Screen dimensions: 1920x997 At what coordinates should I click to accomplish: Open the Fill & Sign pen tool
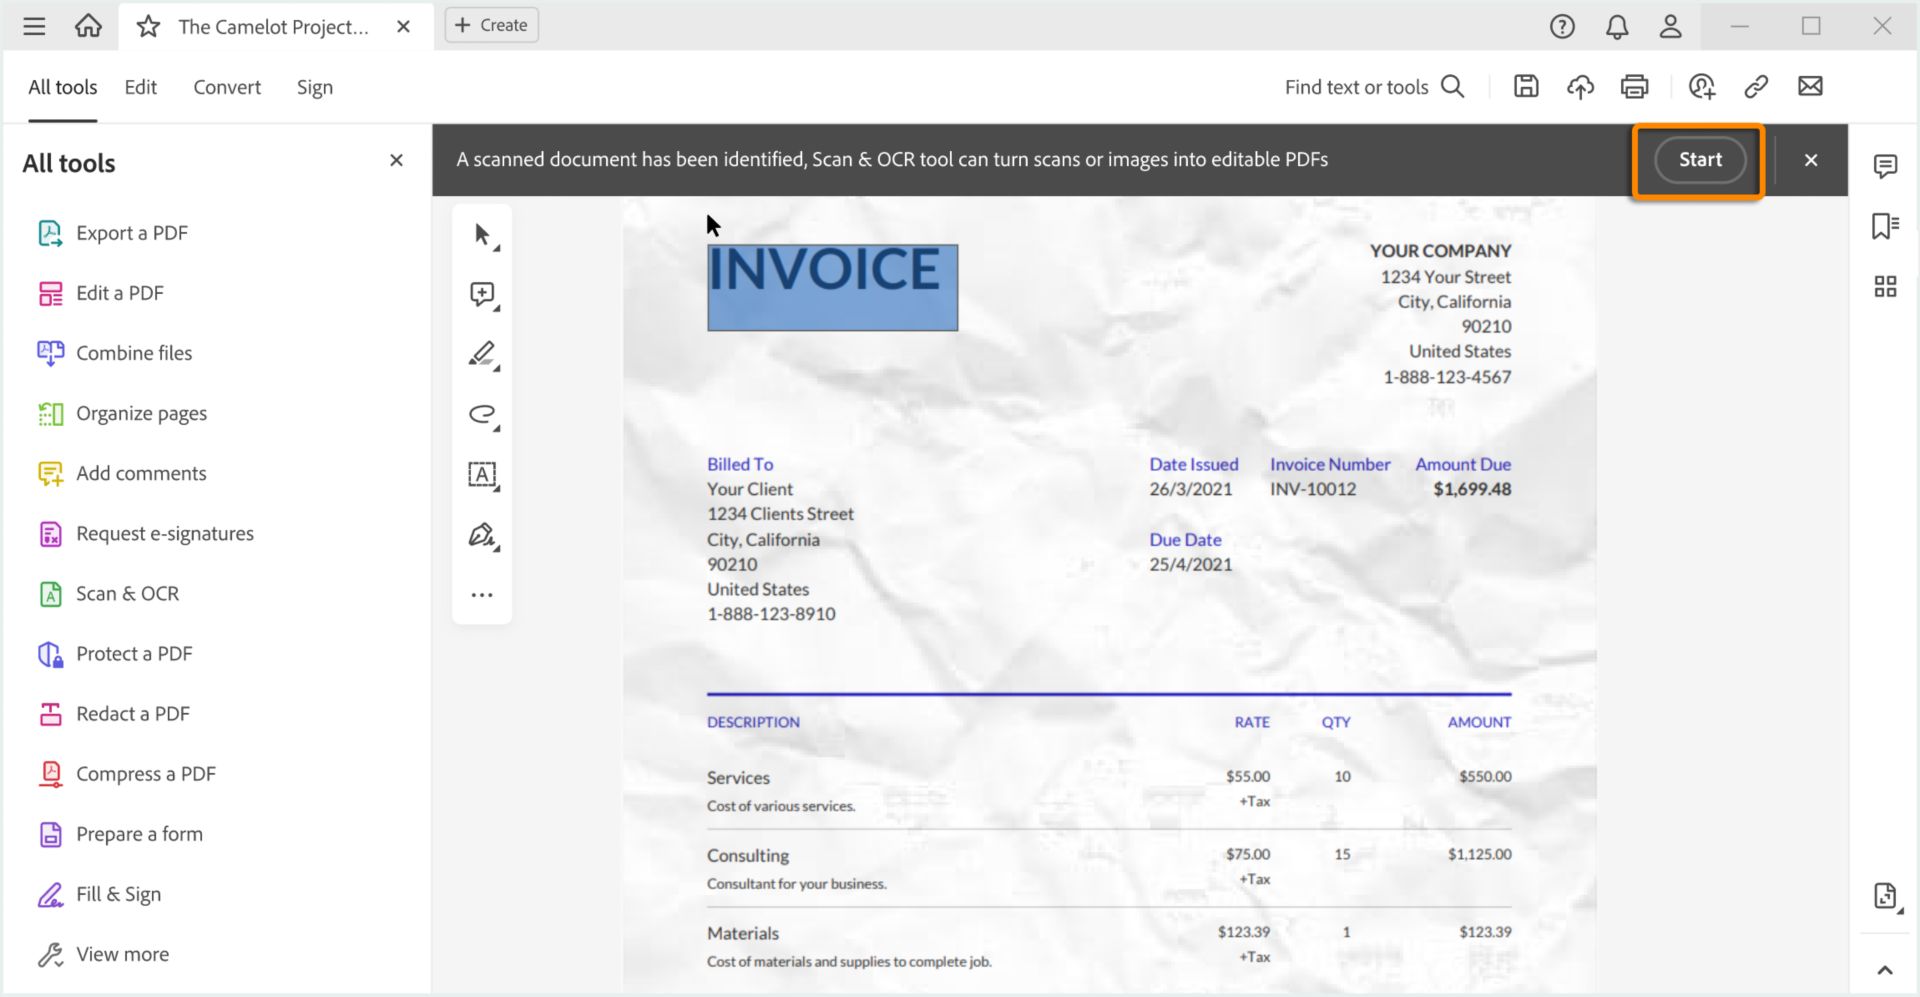[481, 536]
